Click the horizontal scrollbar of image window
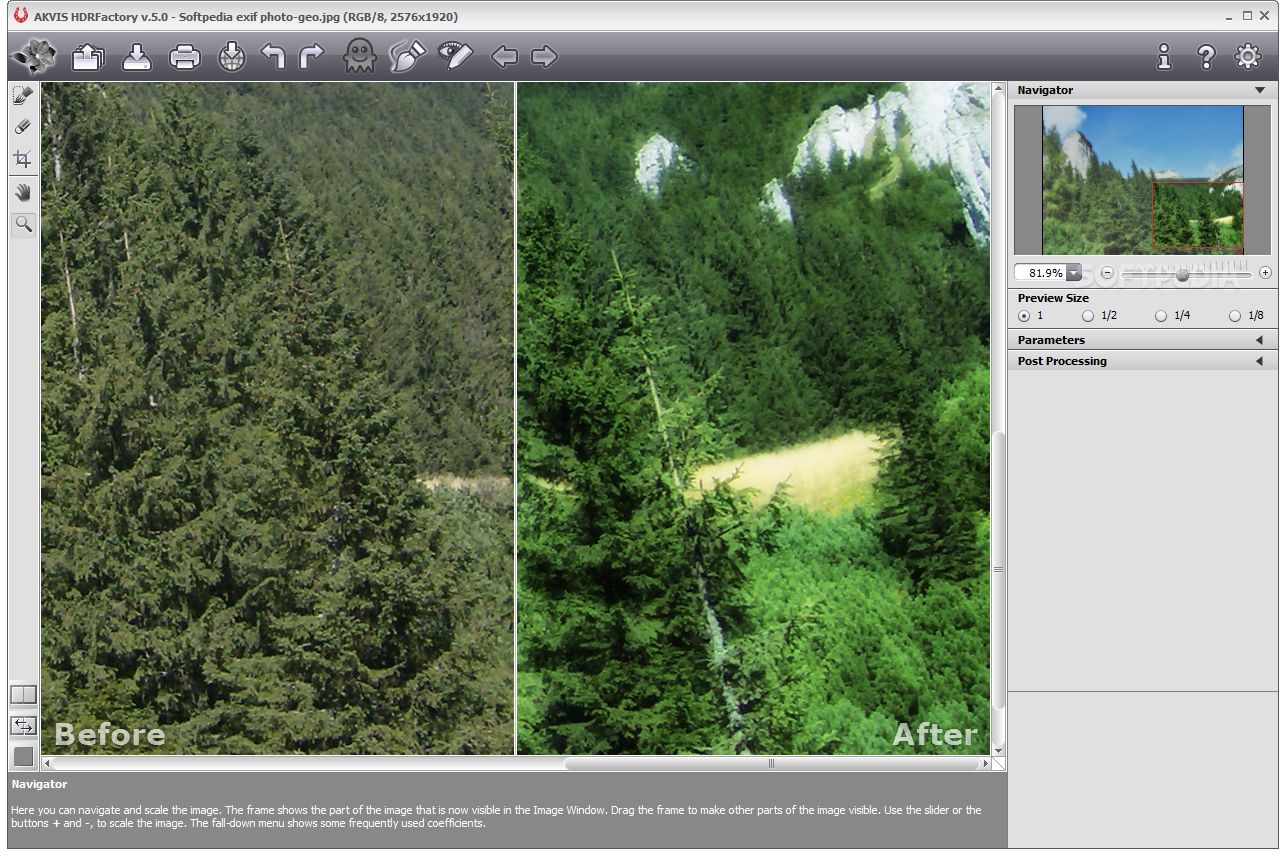 tap(772, 763)
